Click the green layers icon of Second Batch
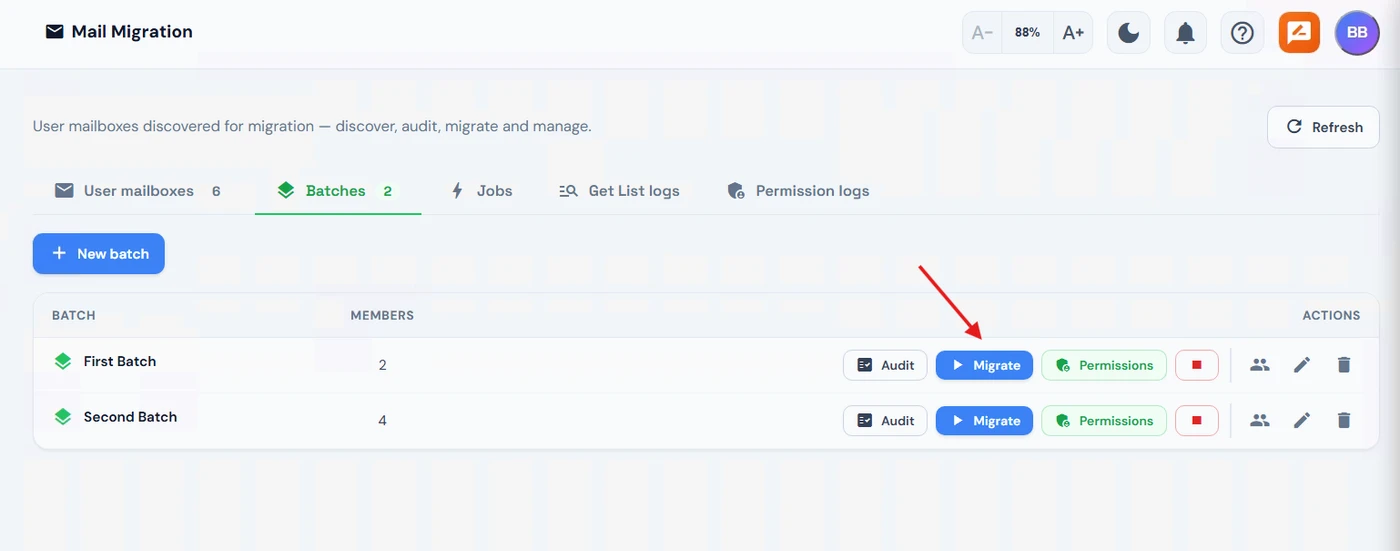Viewport: 1400px width, 551px height. click(x=63, y=417)
